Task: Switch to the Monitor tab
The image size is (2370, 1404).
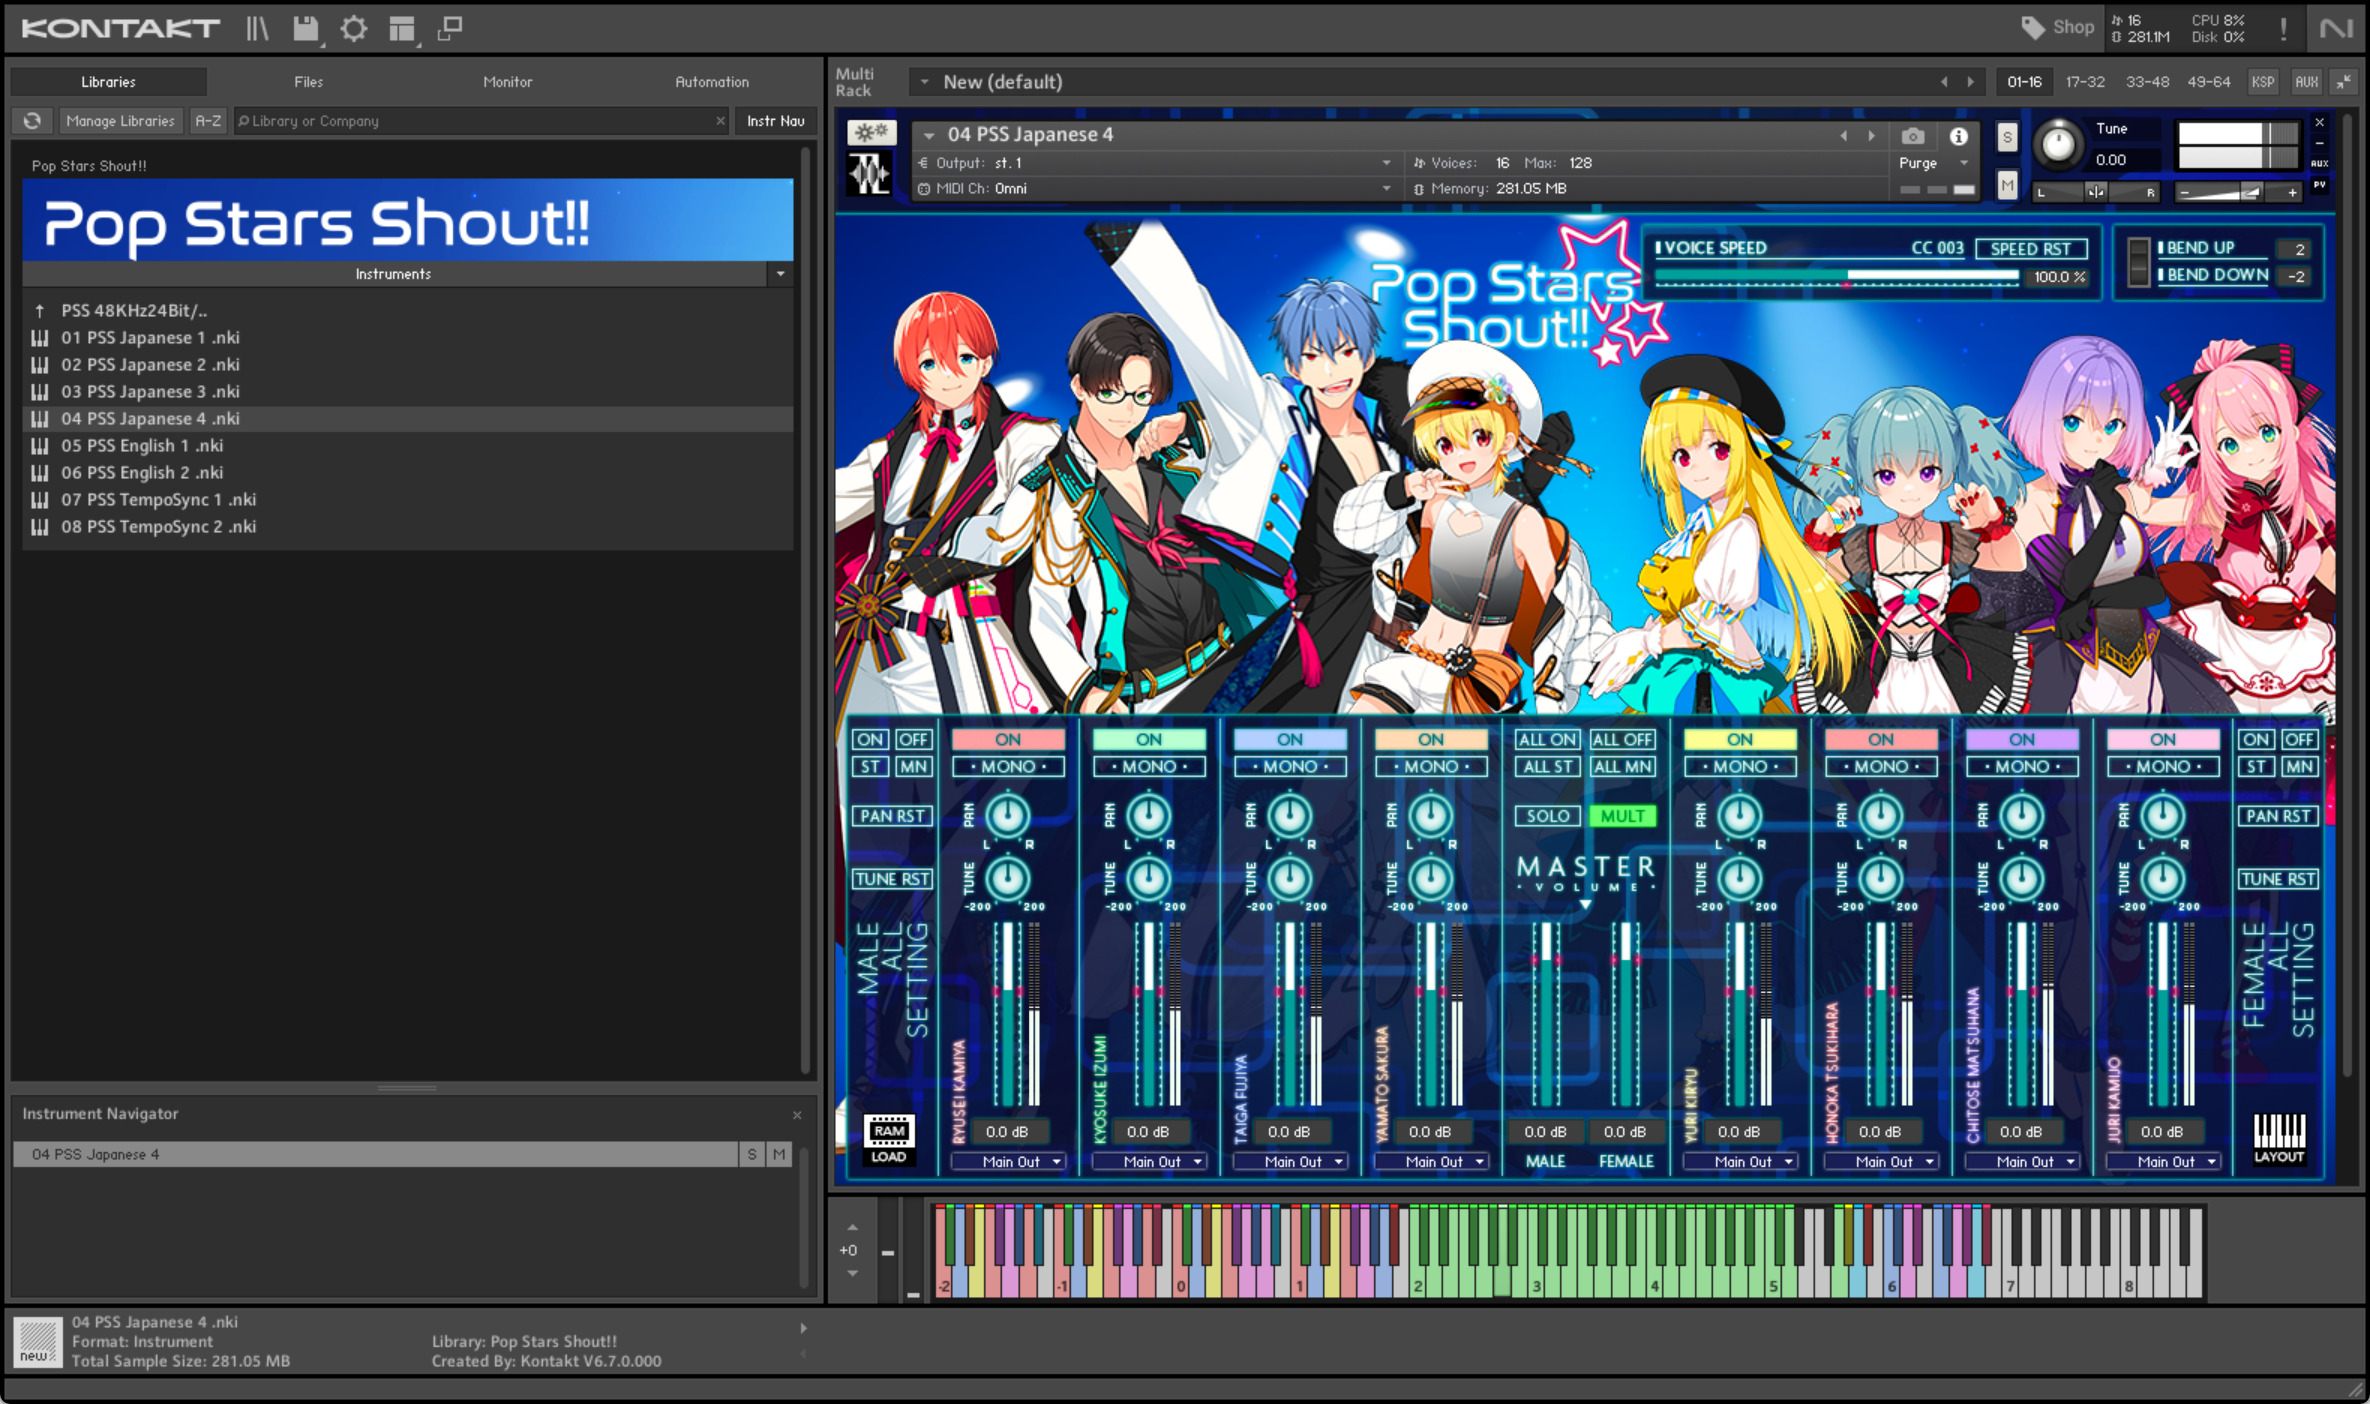Action: pyautogui.click(x=508, y=82)
